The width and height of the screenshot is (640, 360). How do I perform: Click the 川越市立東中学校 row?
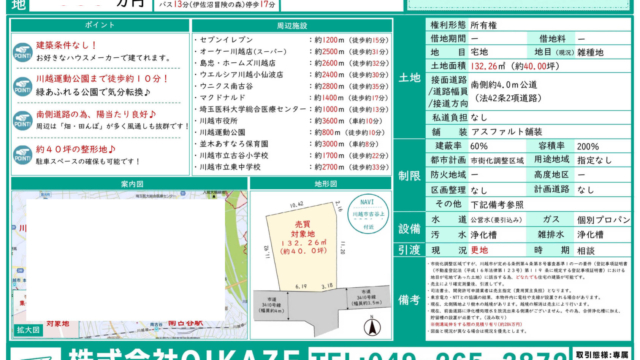pyautogui.click(x=292, y=167)
